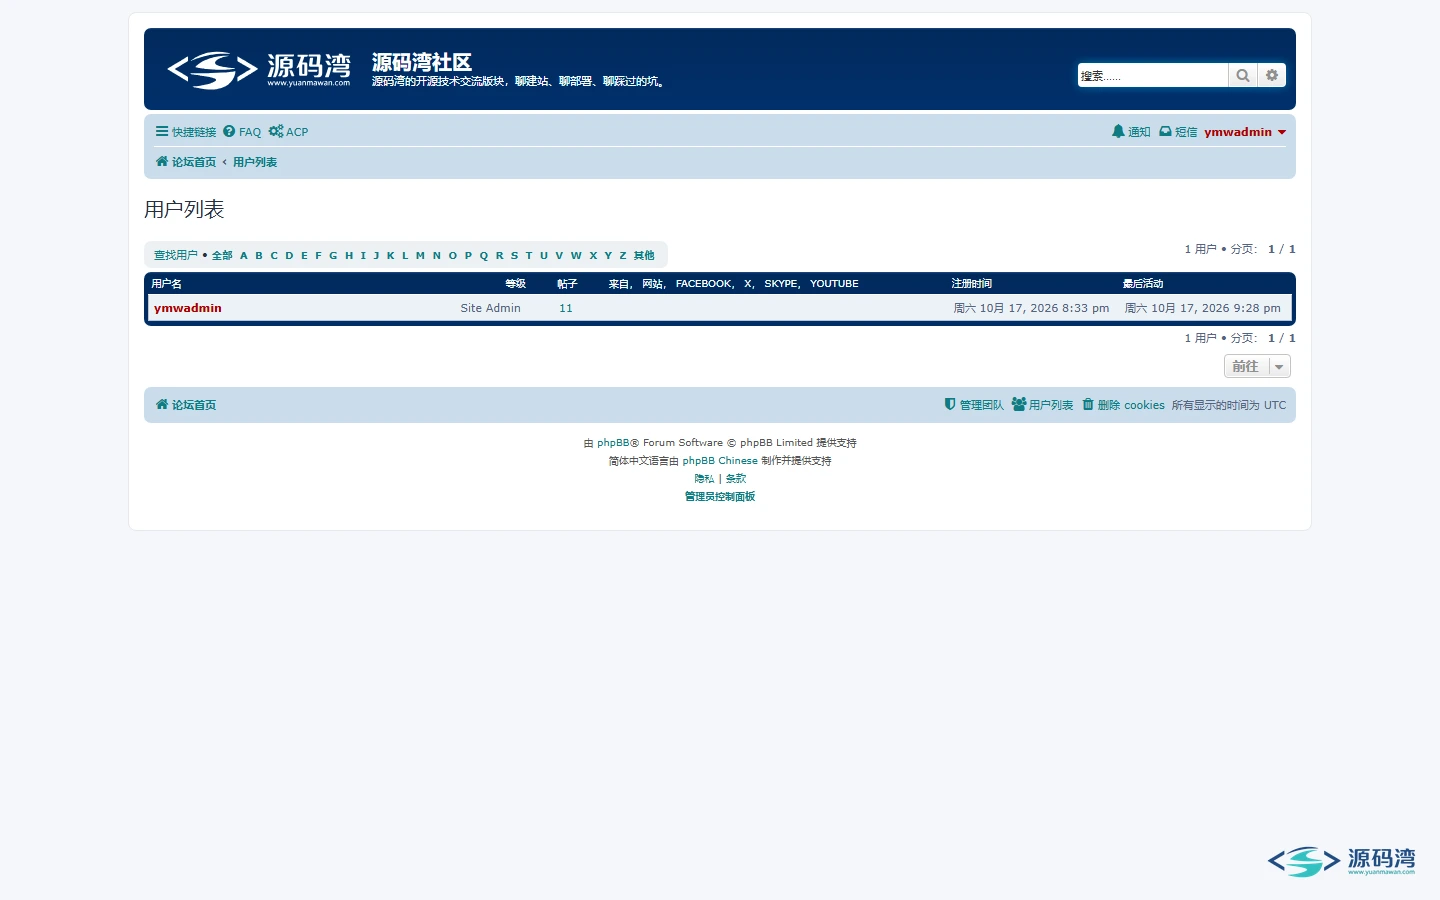Viewport: 1440px width, 900px height.
Task: Click the post count 11
Action: (x=566, y=308)
